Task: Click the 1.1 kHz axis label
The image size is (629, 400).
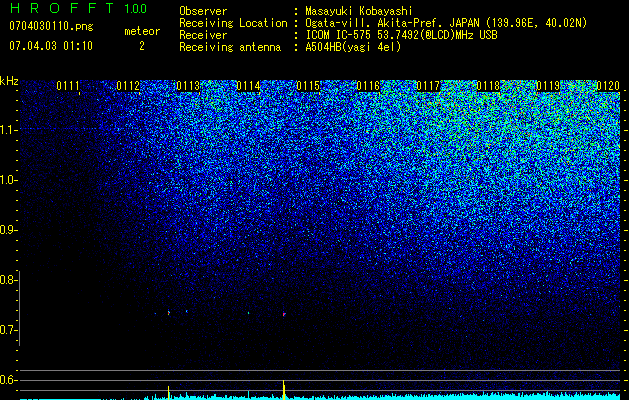Action: 7,130
